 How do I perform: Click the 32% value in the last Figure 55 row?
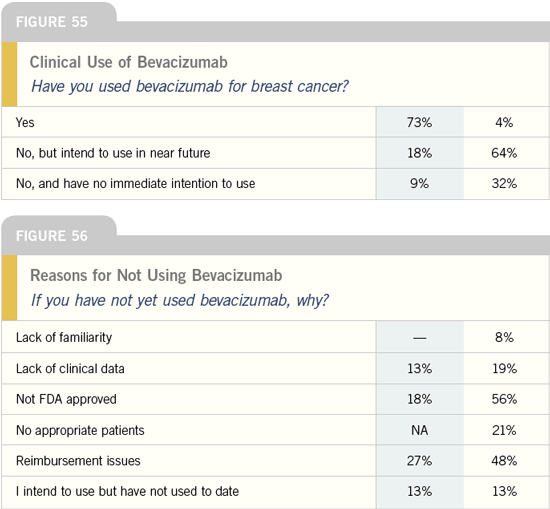[504, 183]
